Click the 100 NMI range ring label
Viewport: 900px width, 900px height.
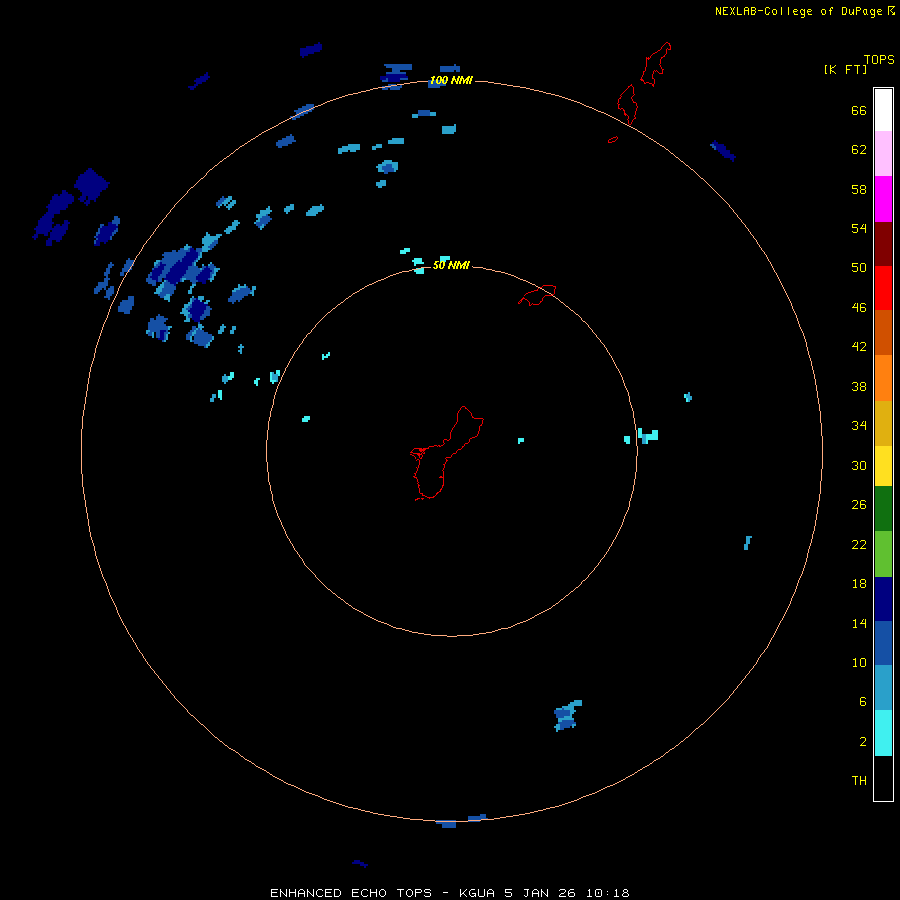(x=451, y=80)
